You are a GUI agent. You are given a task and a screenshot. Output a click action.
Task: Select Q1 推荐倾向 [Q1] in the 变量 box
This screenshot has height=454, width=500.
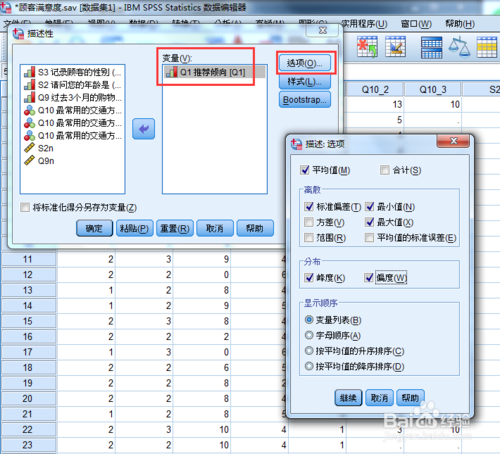click(x=215, y=72)
